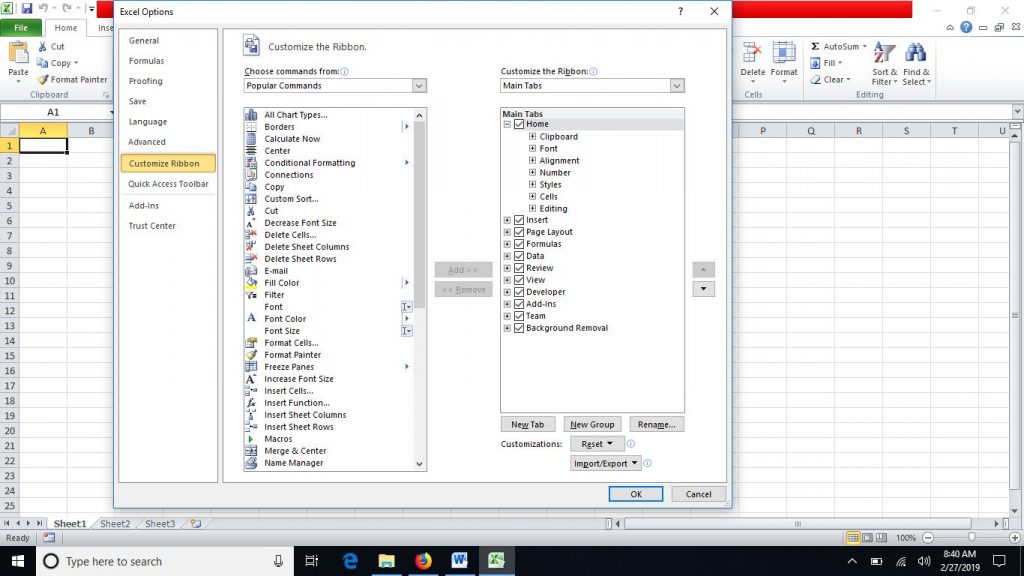Click the New Tab button

pos(528,424)
